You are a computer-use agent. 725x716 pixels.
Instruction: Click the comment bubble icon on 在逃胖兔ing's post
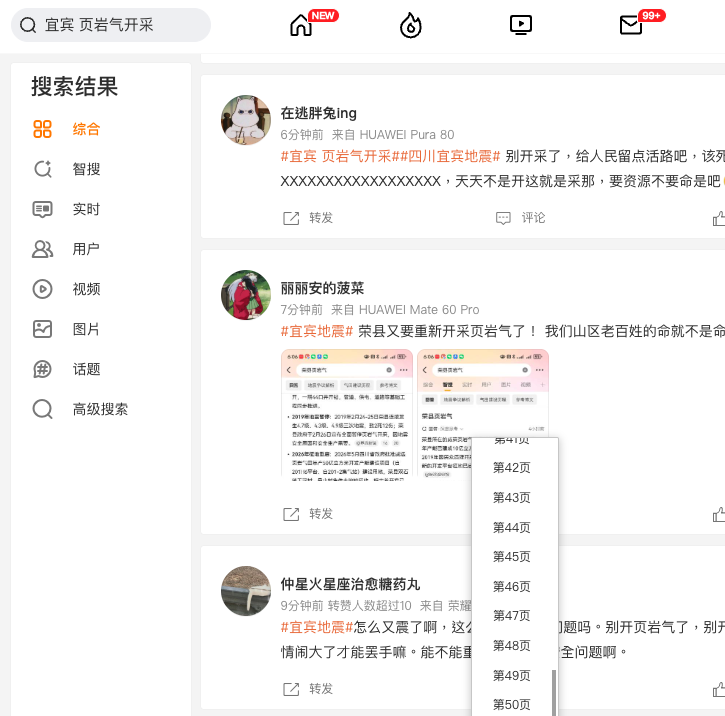pyautogui.click(x=503, y=218)
